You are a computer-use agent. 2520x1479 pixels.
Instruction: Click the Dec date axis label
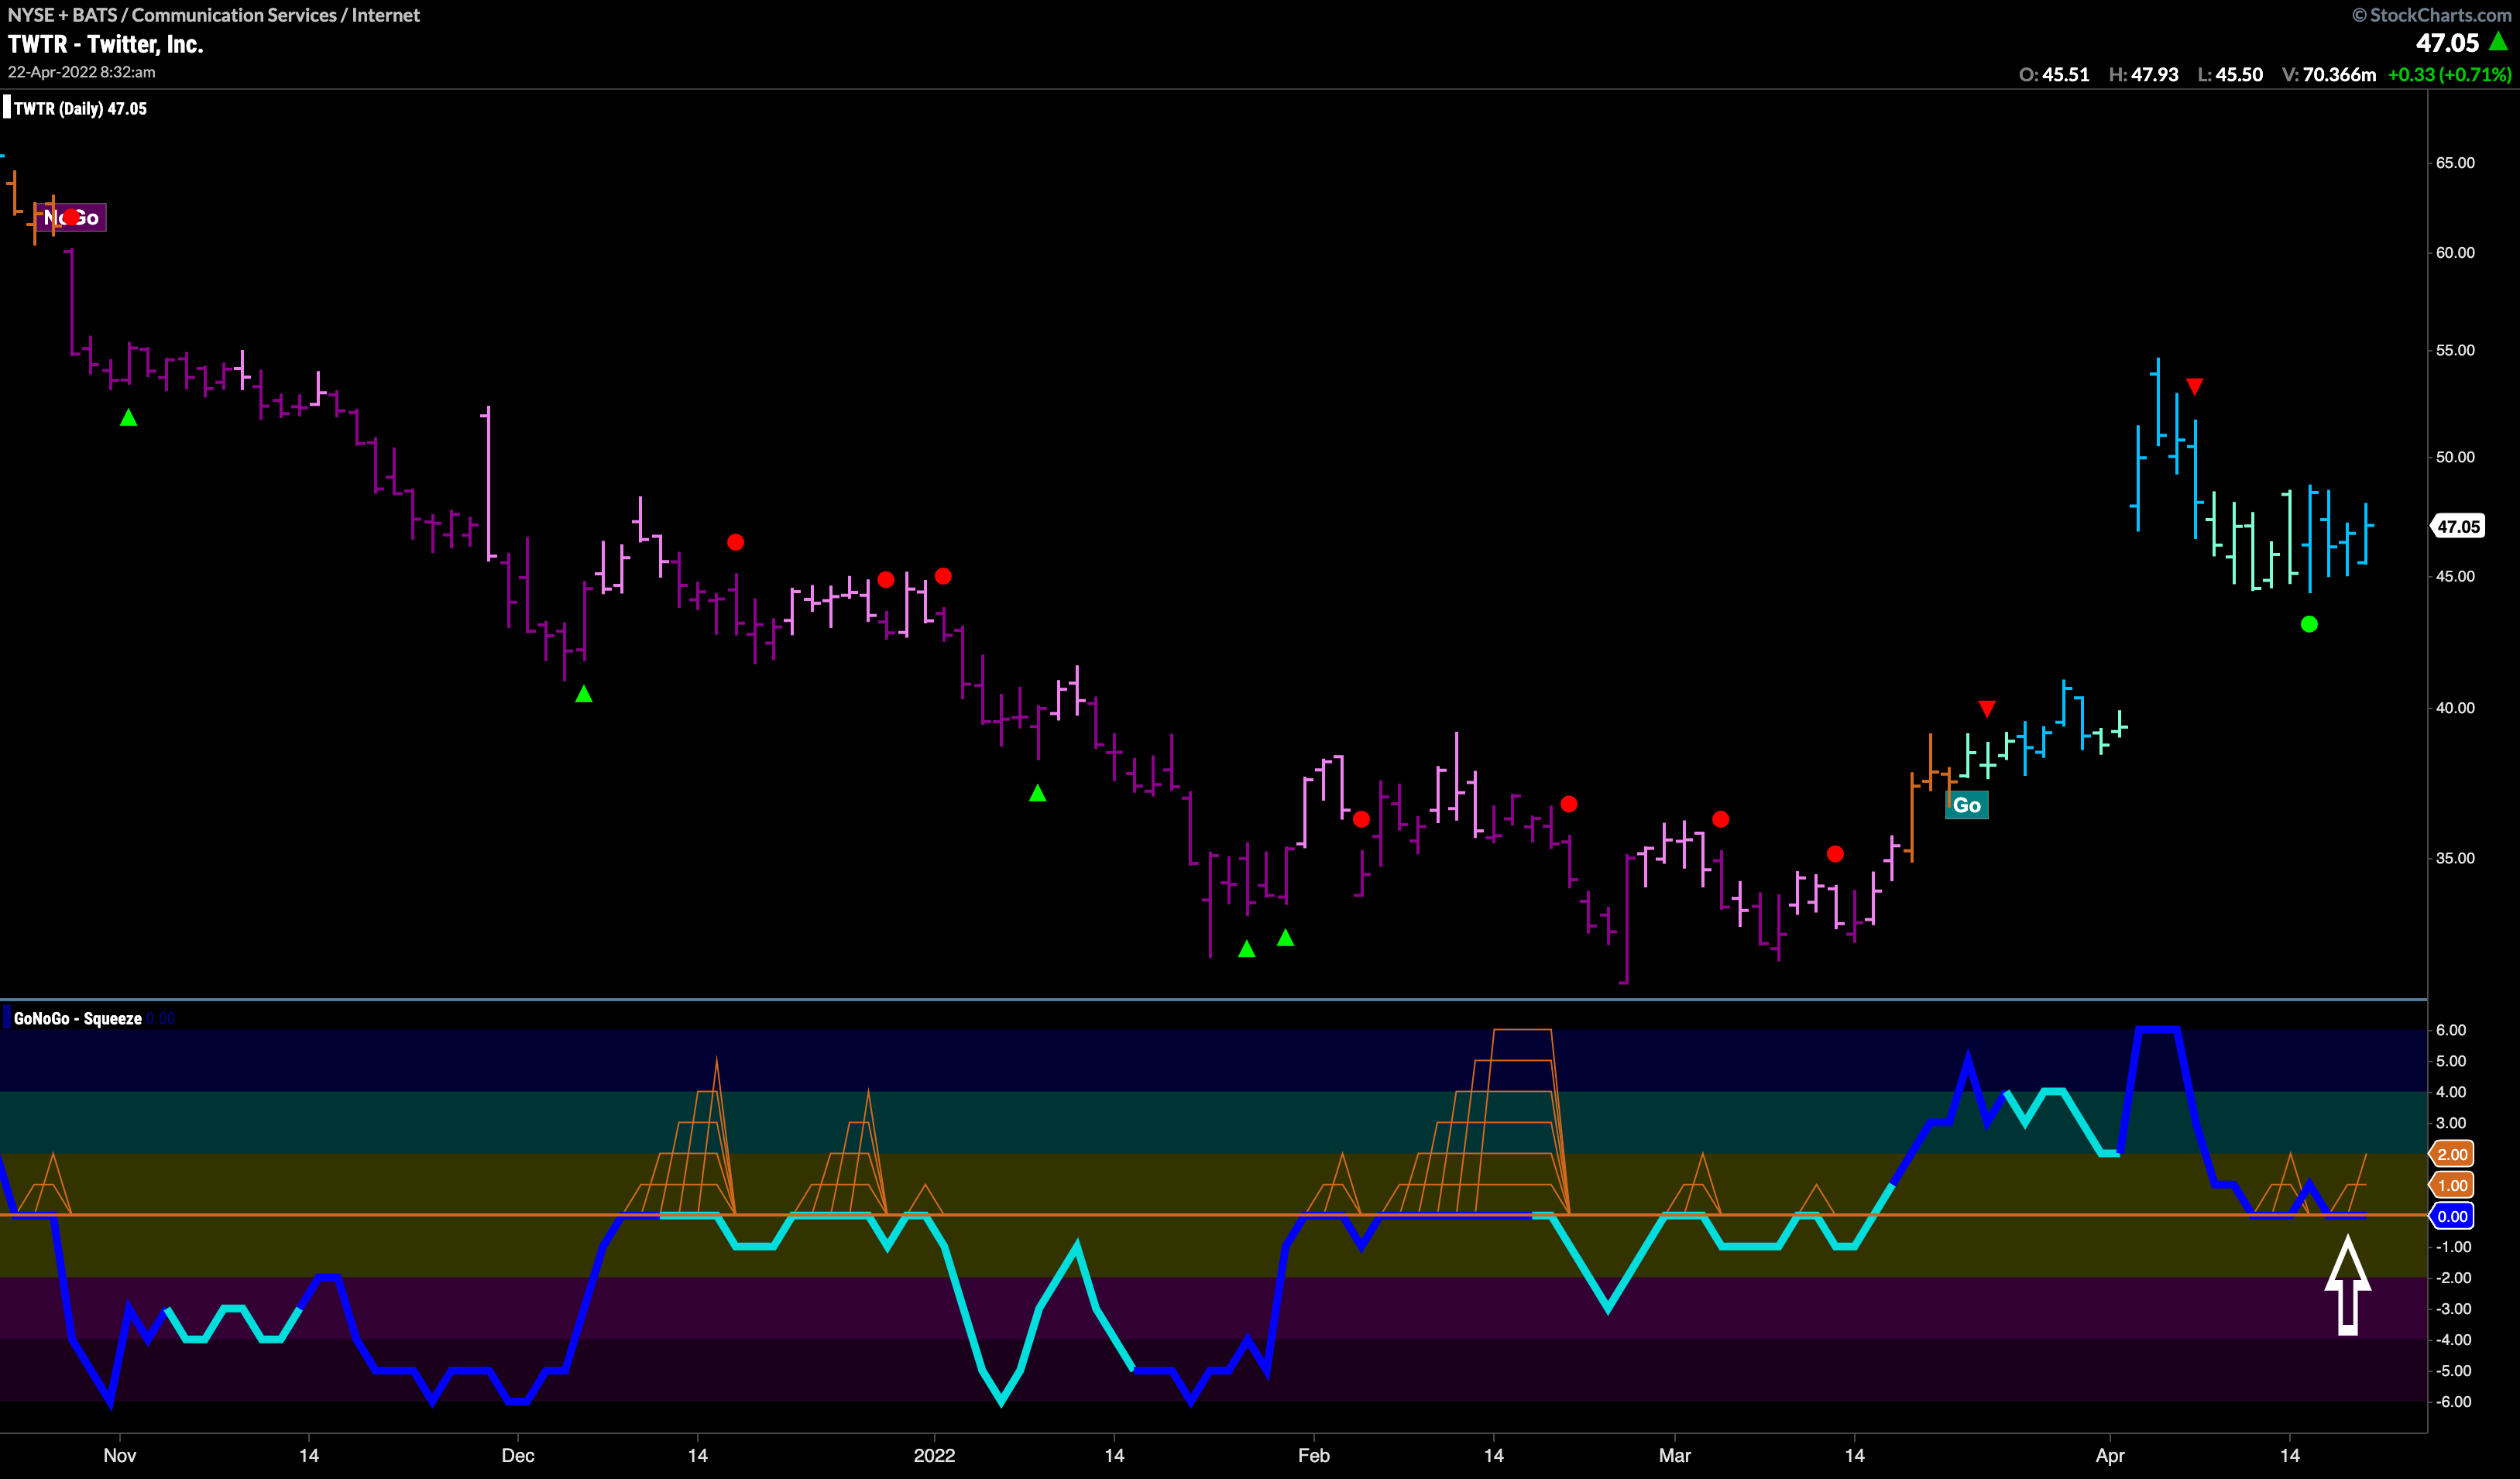(518, 1455)
